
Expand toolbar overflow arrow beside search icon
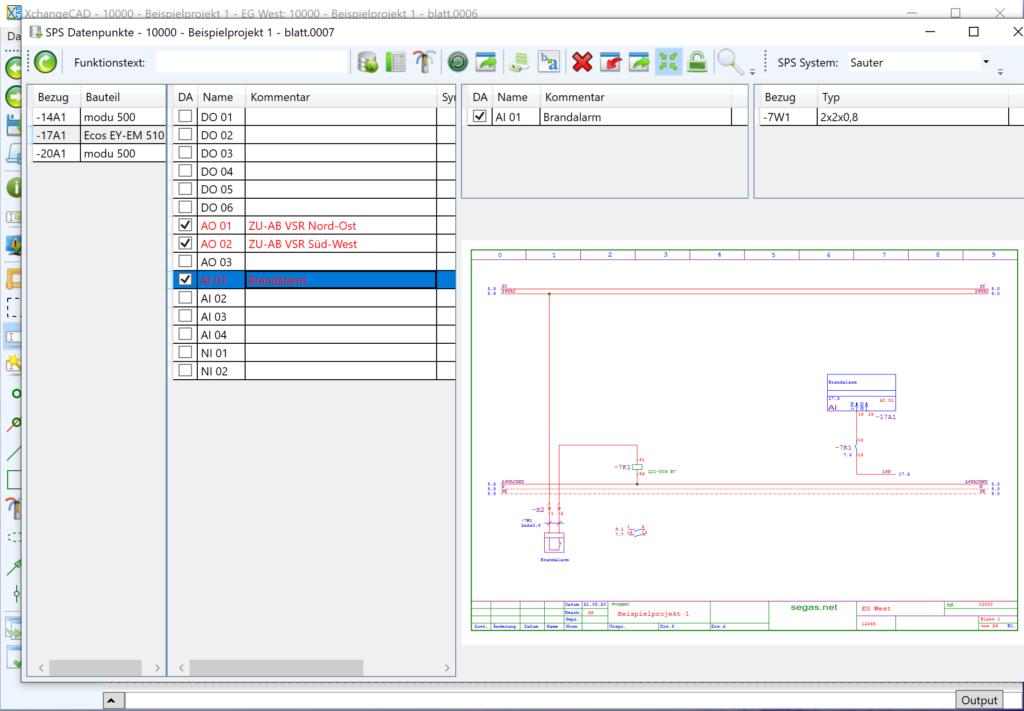coord(752,71)
